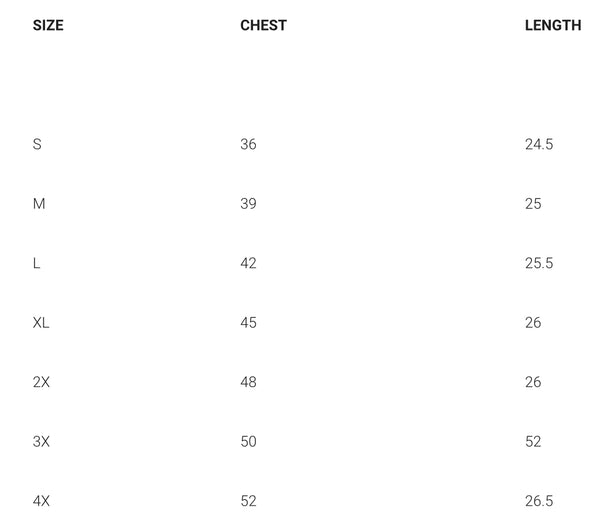Click length value 24.5 for size S

tap(539, 144)
